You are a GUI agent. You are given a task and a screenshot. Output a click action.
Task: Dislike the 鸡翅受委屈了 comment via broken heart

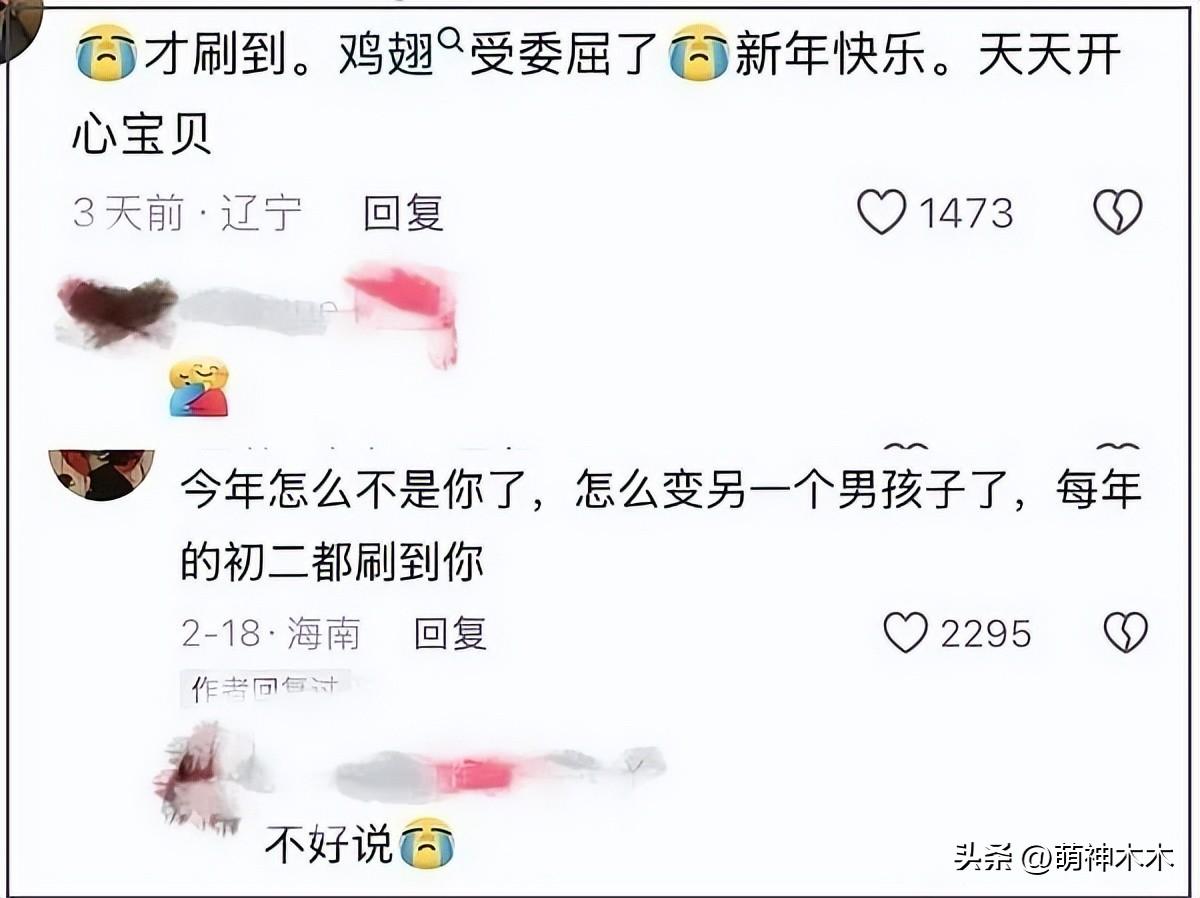tap(1118, 213)
